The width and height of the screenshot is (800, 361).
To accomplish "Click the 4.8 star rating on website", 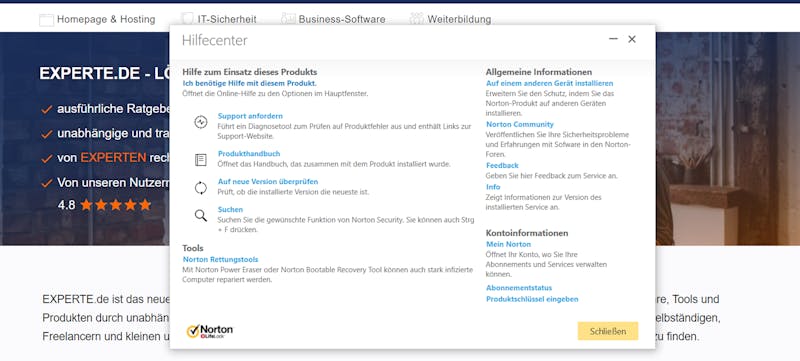I will click(x=105, y=205).
